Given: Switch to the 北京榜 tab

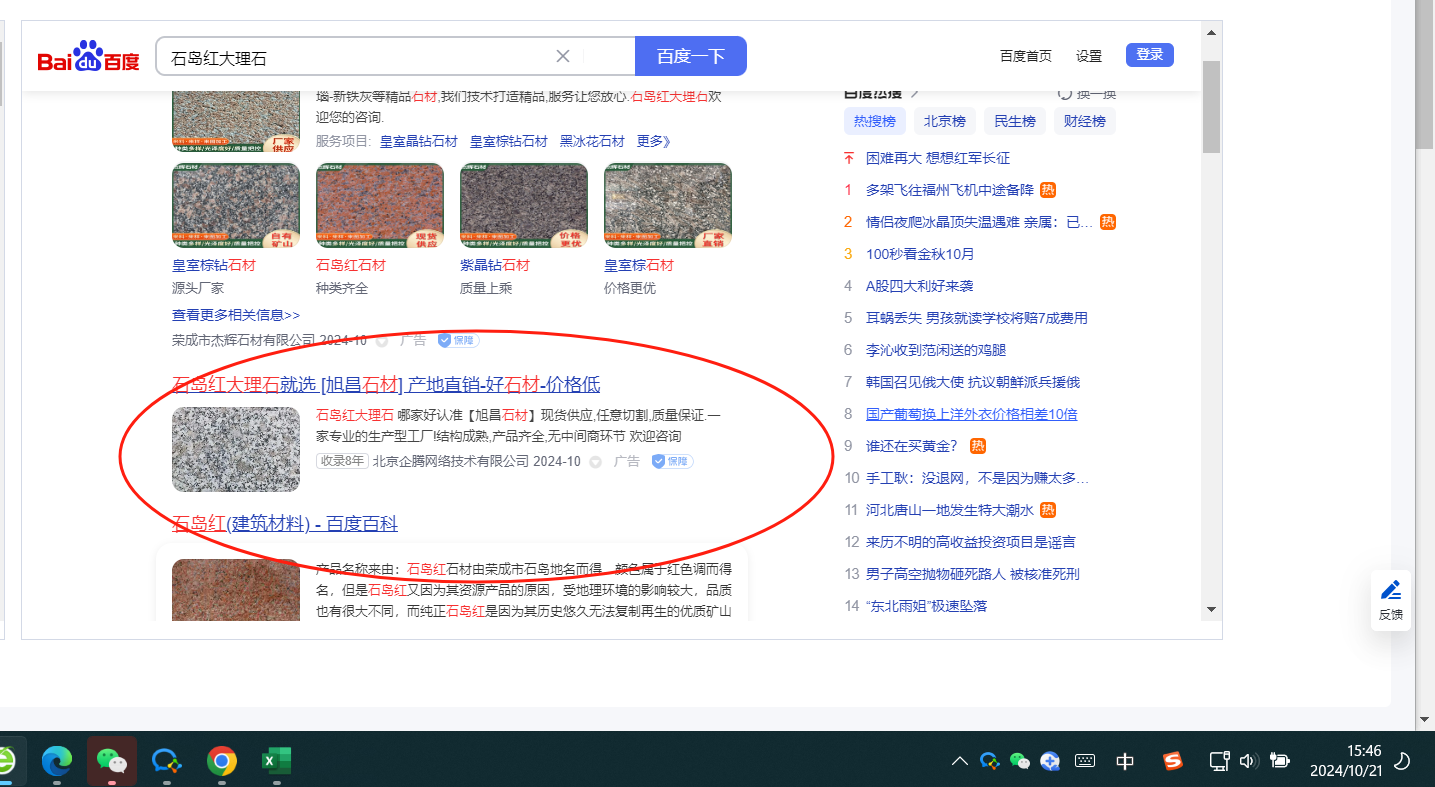Looking at the screenshot, I should click(944, 122).
